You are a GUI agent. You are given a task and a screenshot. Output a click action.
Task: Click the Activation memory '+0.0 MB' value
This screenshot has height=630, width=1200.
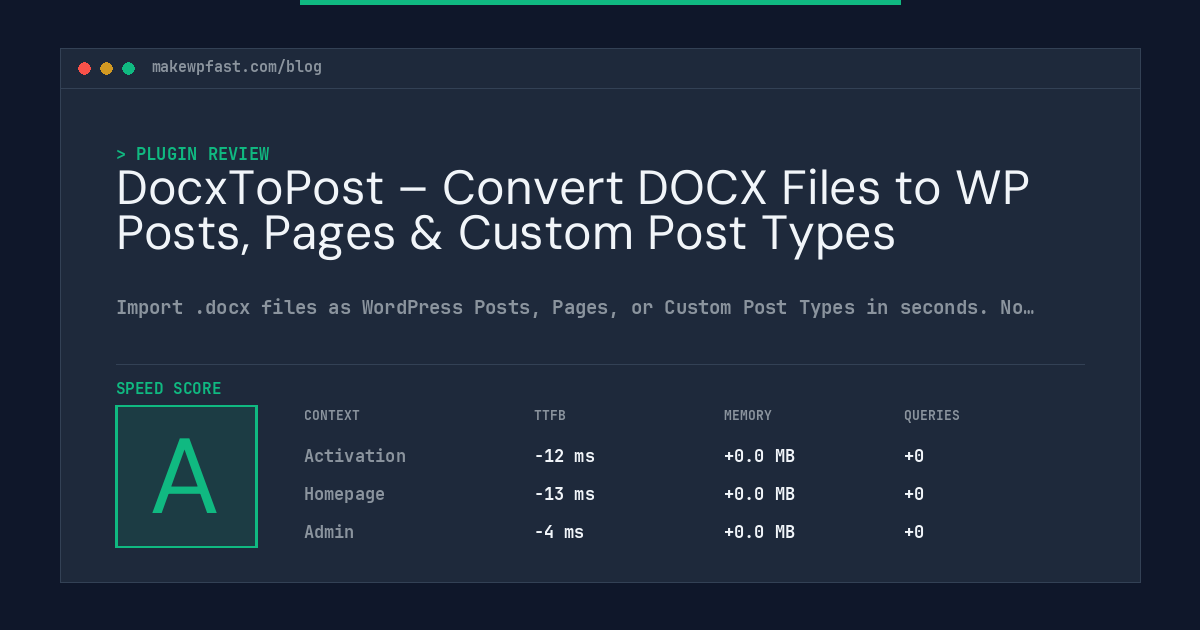point(759,456)
